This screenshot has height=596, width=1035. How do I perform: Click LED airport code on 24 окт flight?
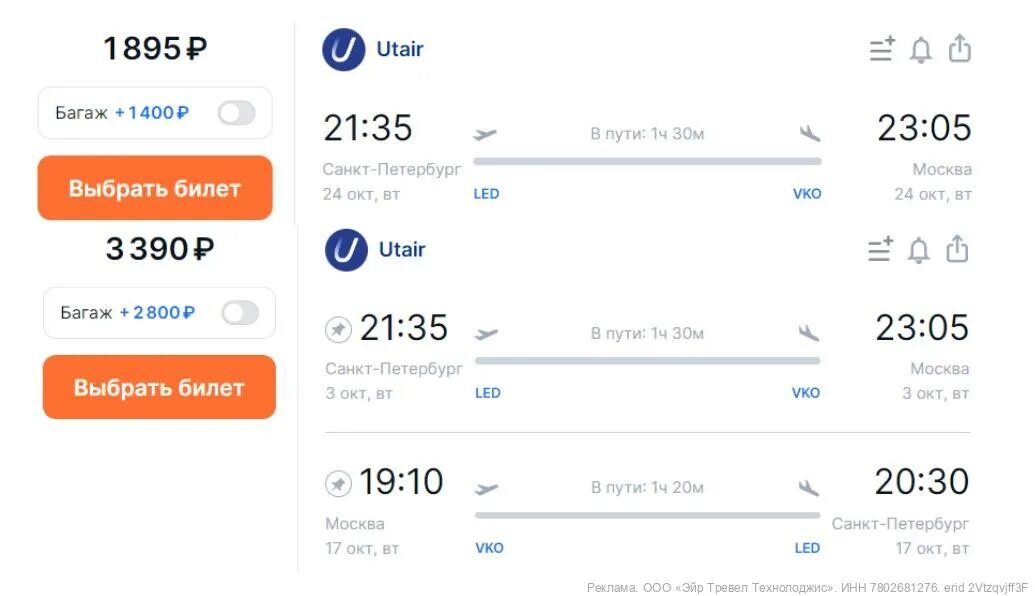pyautogui.click(x=486, y=194)
